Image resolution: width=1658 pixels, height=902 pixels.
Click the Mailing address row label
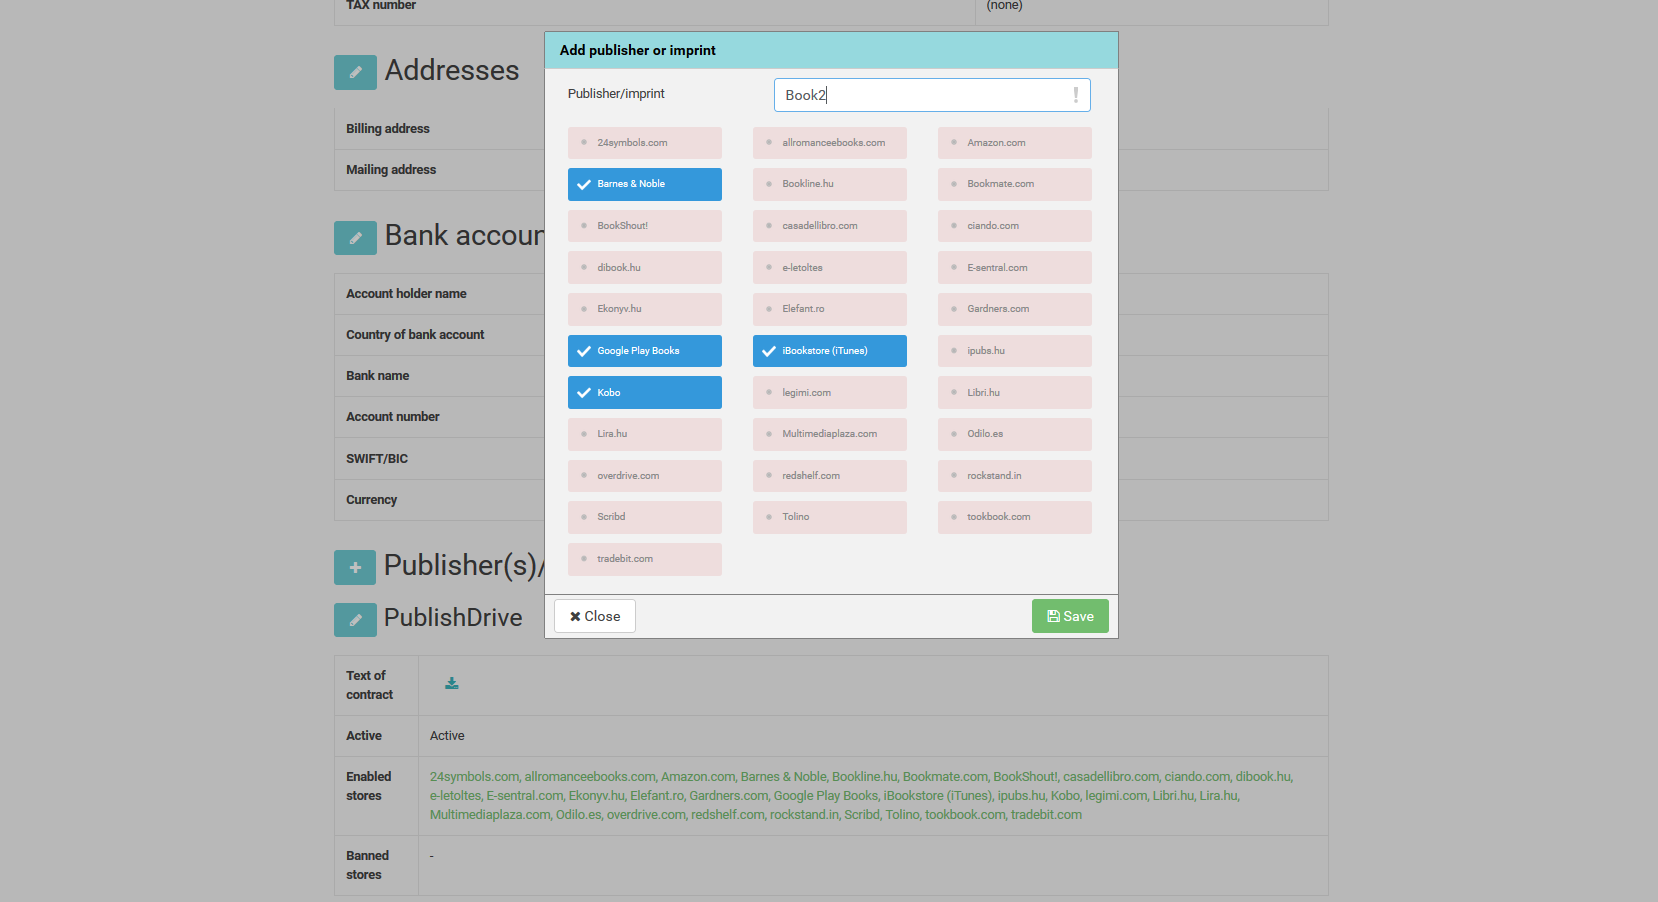pyautogui.click(x=391, y=170)
